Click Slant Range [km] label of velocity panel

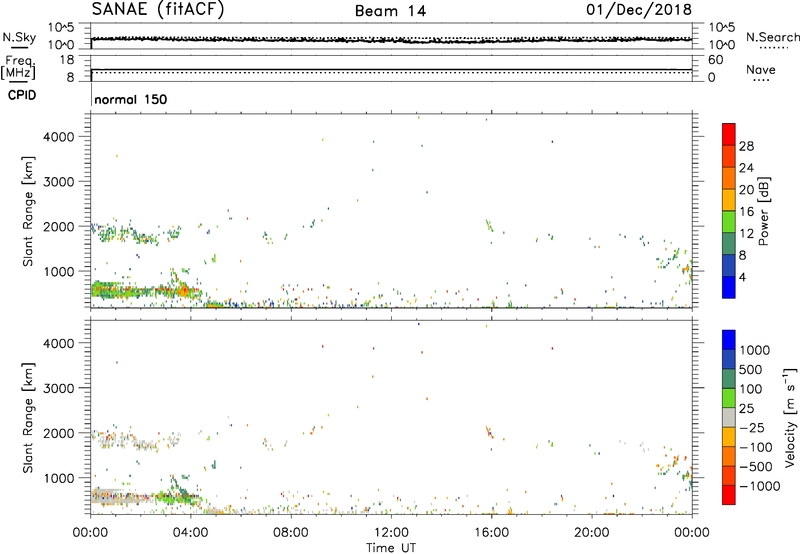coord(28,418)
